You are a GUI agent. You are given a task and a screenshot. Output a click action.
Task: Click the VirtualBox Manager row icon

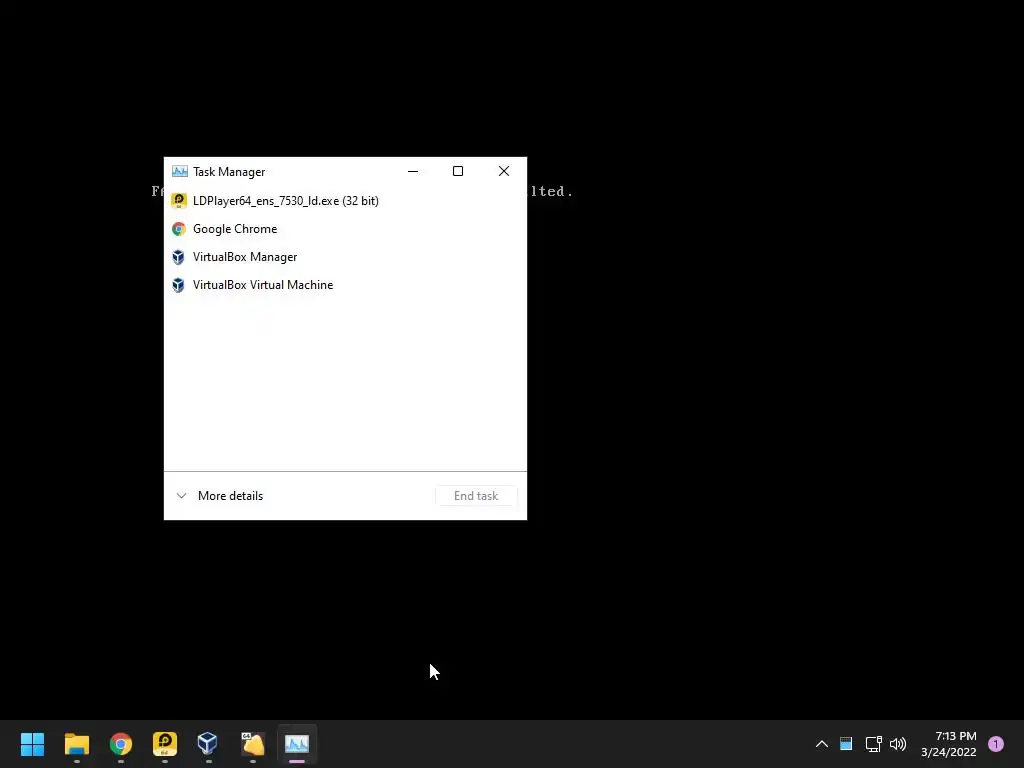point(178,257)
